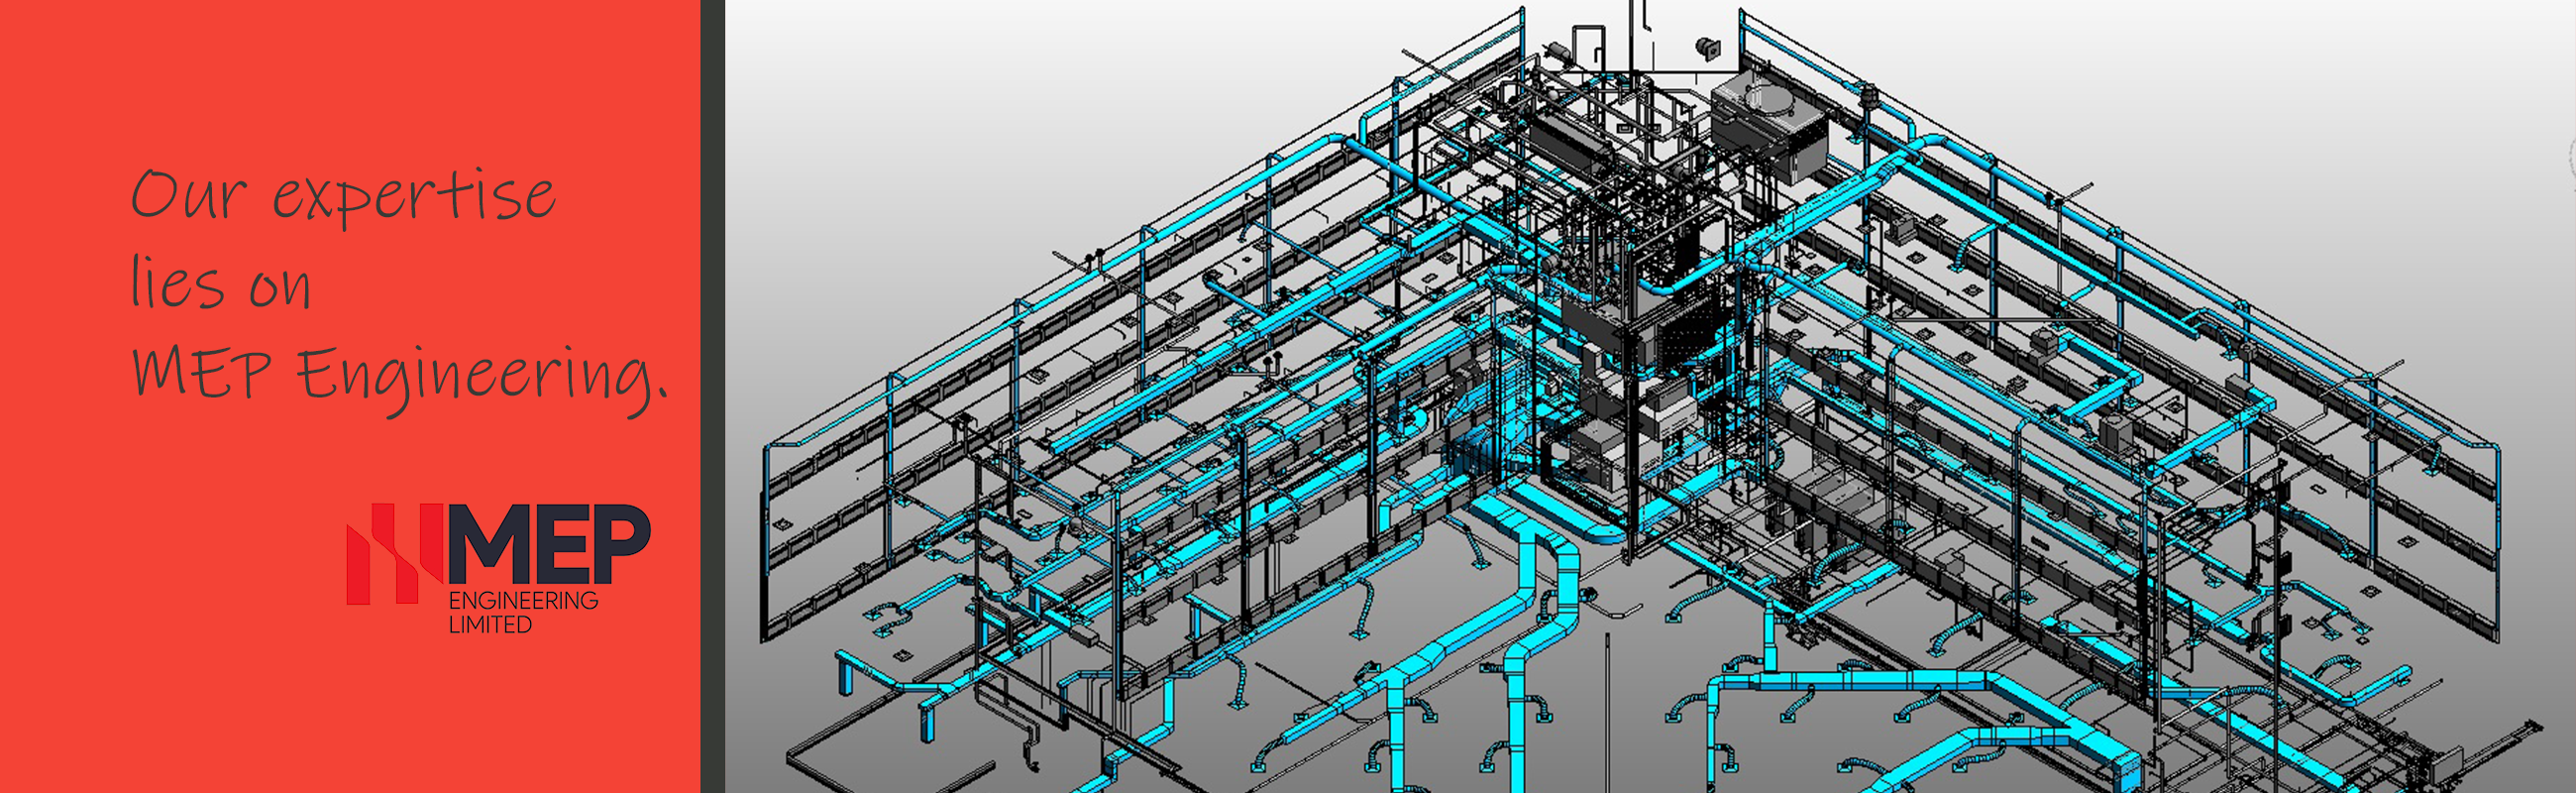Click the "MEP Engineering." headline line
Viewport: 2576px width, 793px height.
tap(398, 375)
